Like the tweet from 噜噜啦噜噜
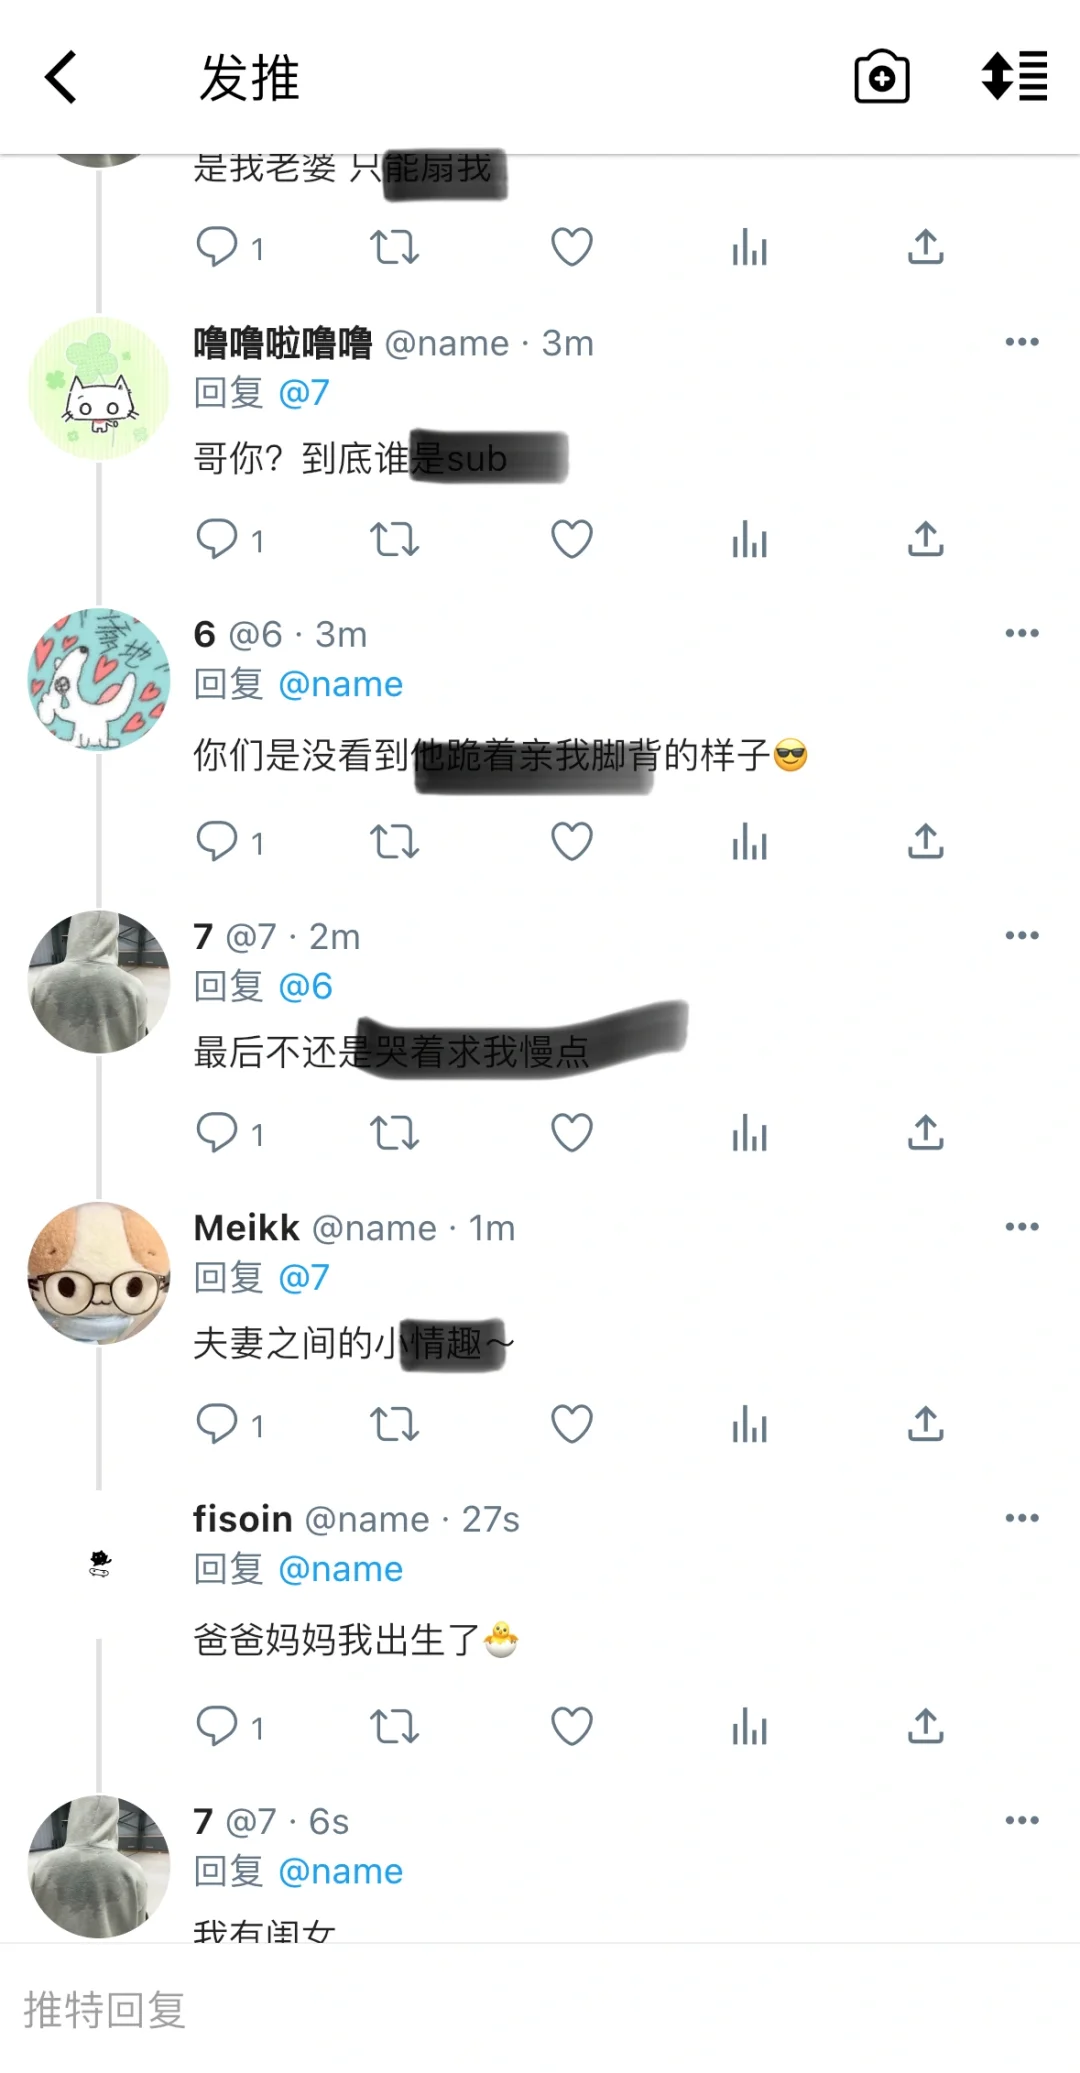 [572, 540]
